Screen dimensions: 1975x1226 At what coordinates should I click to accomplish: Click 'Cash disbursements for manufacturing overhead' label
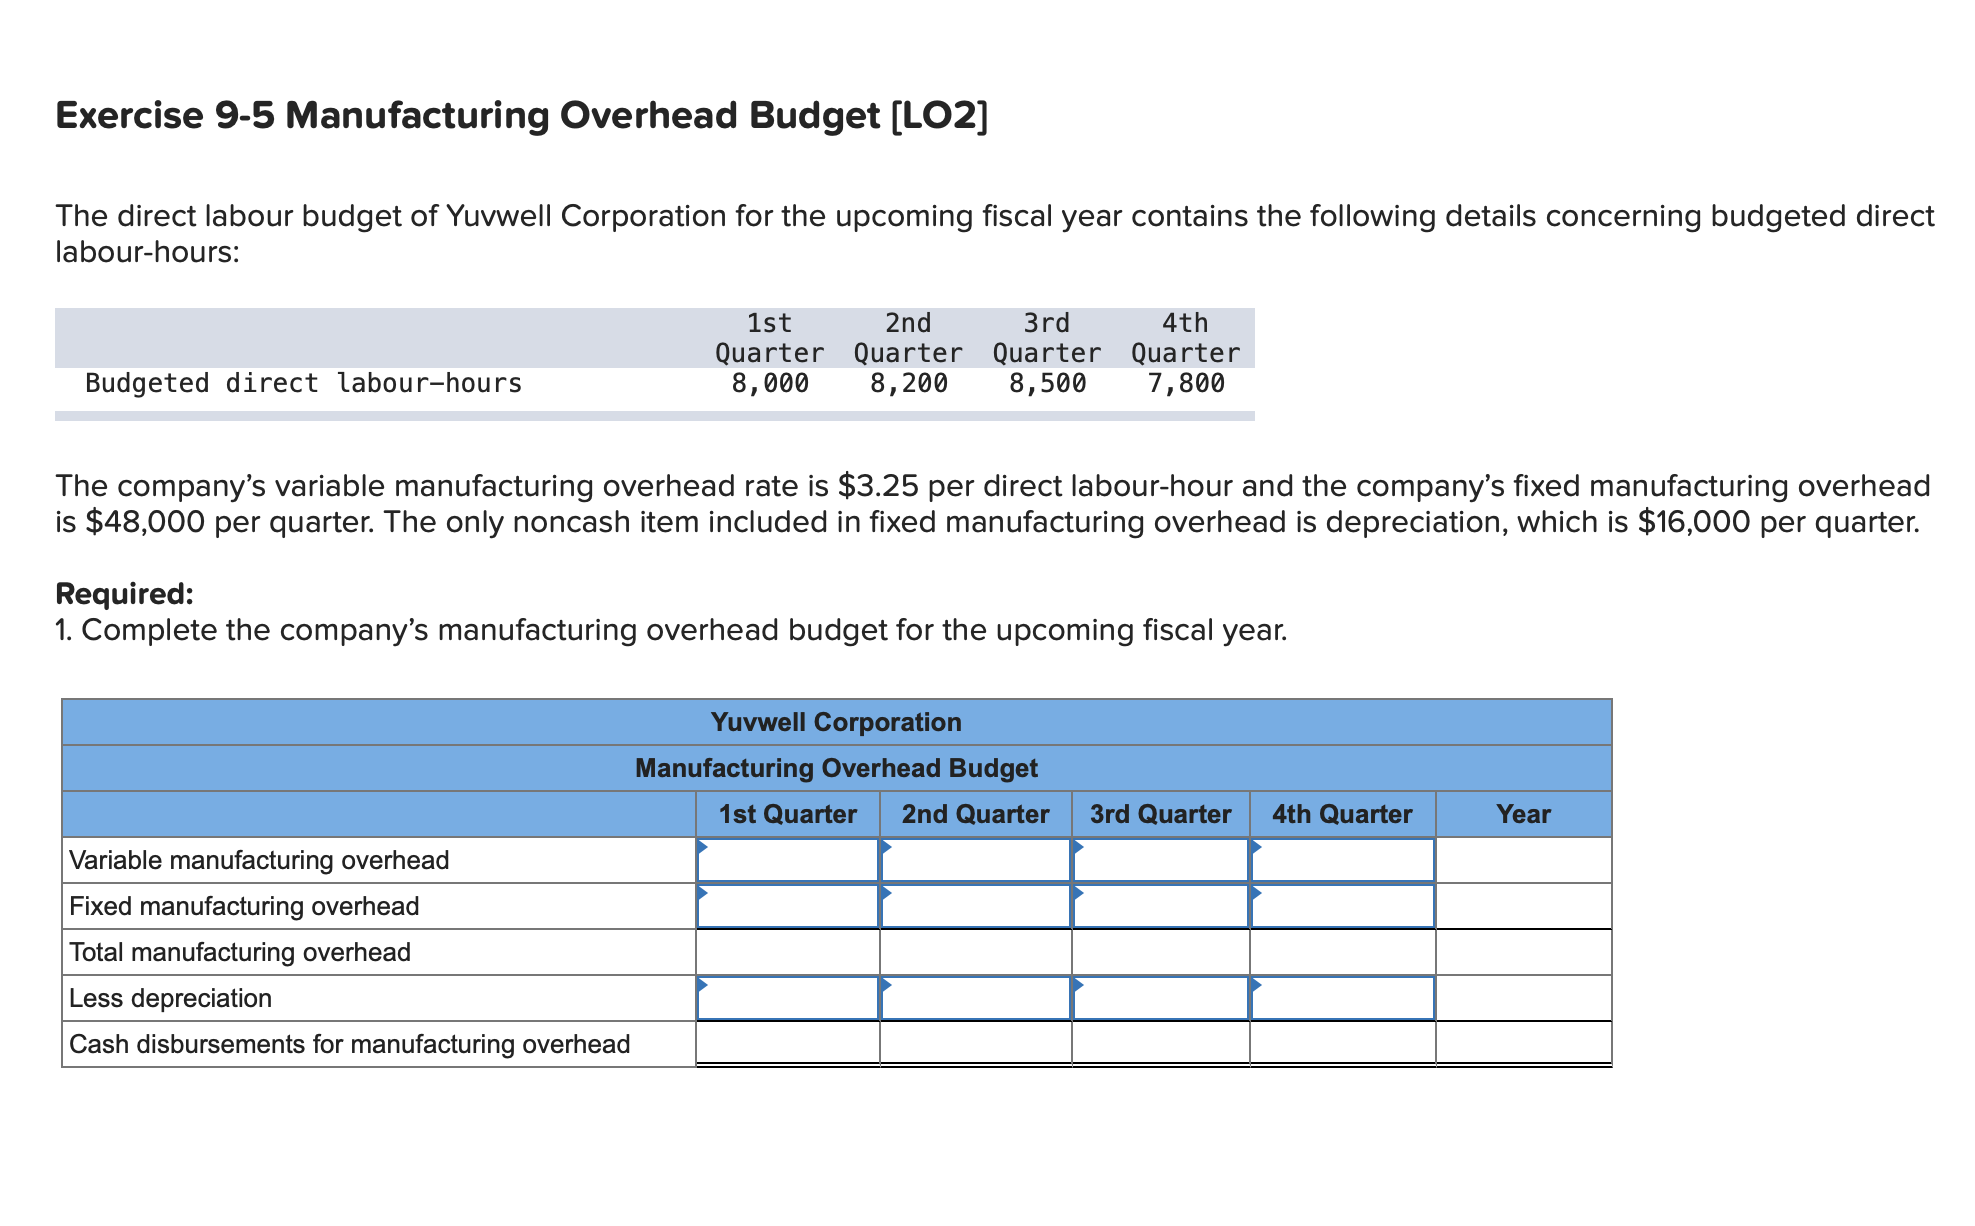pyautogui.click(x=349, y=1044)
